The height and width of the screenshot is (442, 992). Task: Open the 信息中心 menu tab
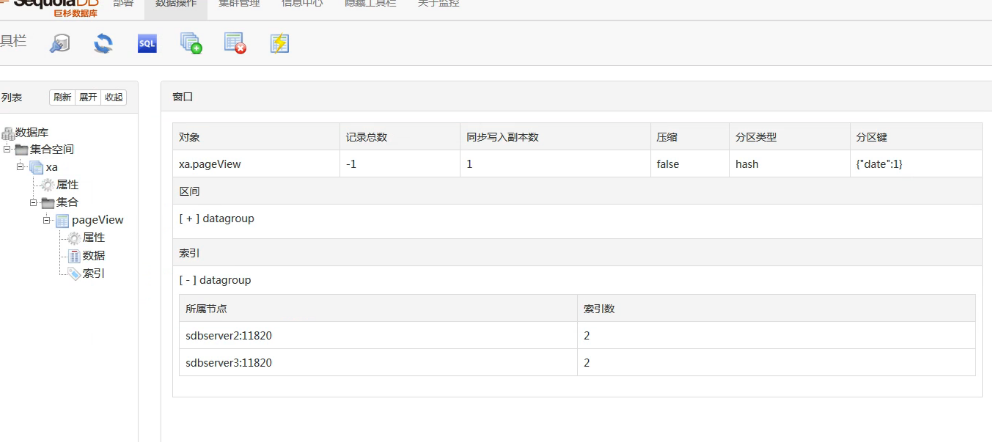point(301,4)
